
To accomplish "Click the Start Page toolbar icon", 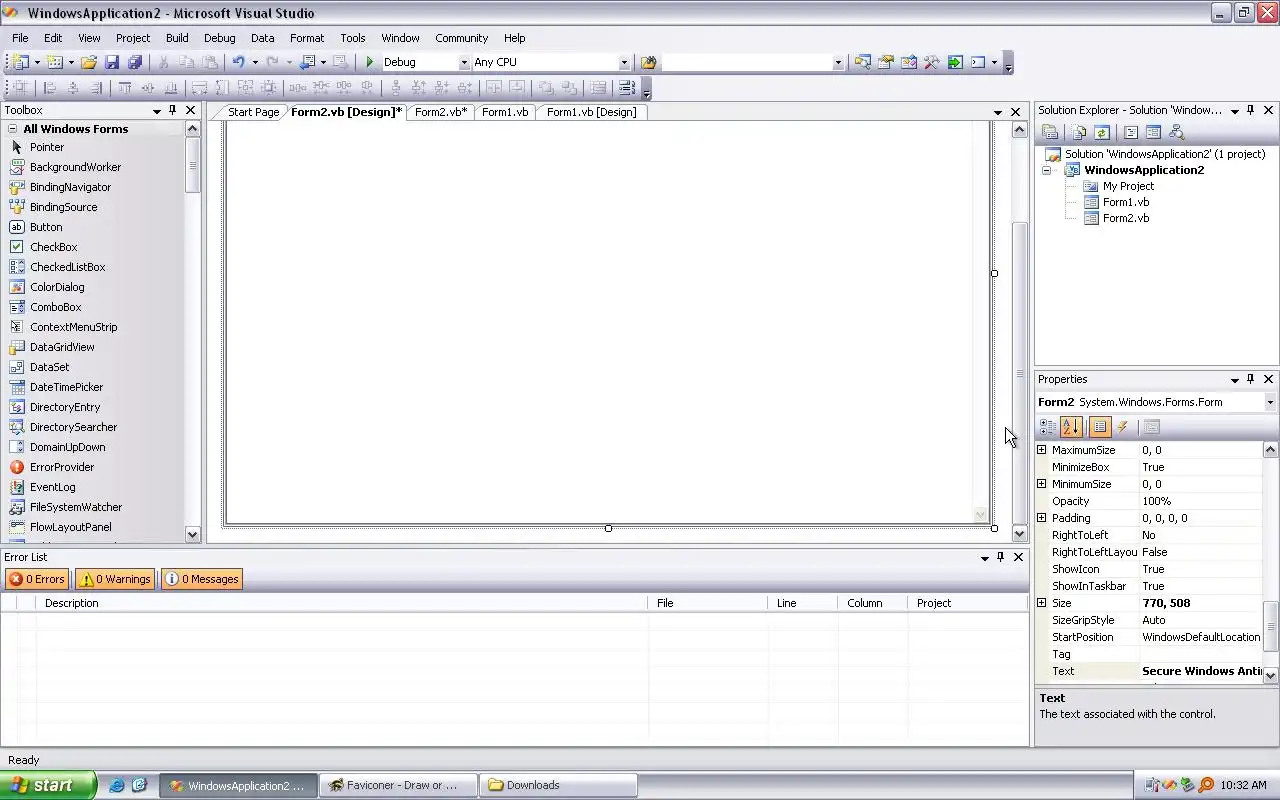I will point(955,62).
